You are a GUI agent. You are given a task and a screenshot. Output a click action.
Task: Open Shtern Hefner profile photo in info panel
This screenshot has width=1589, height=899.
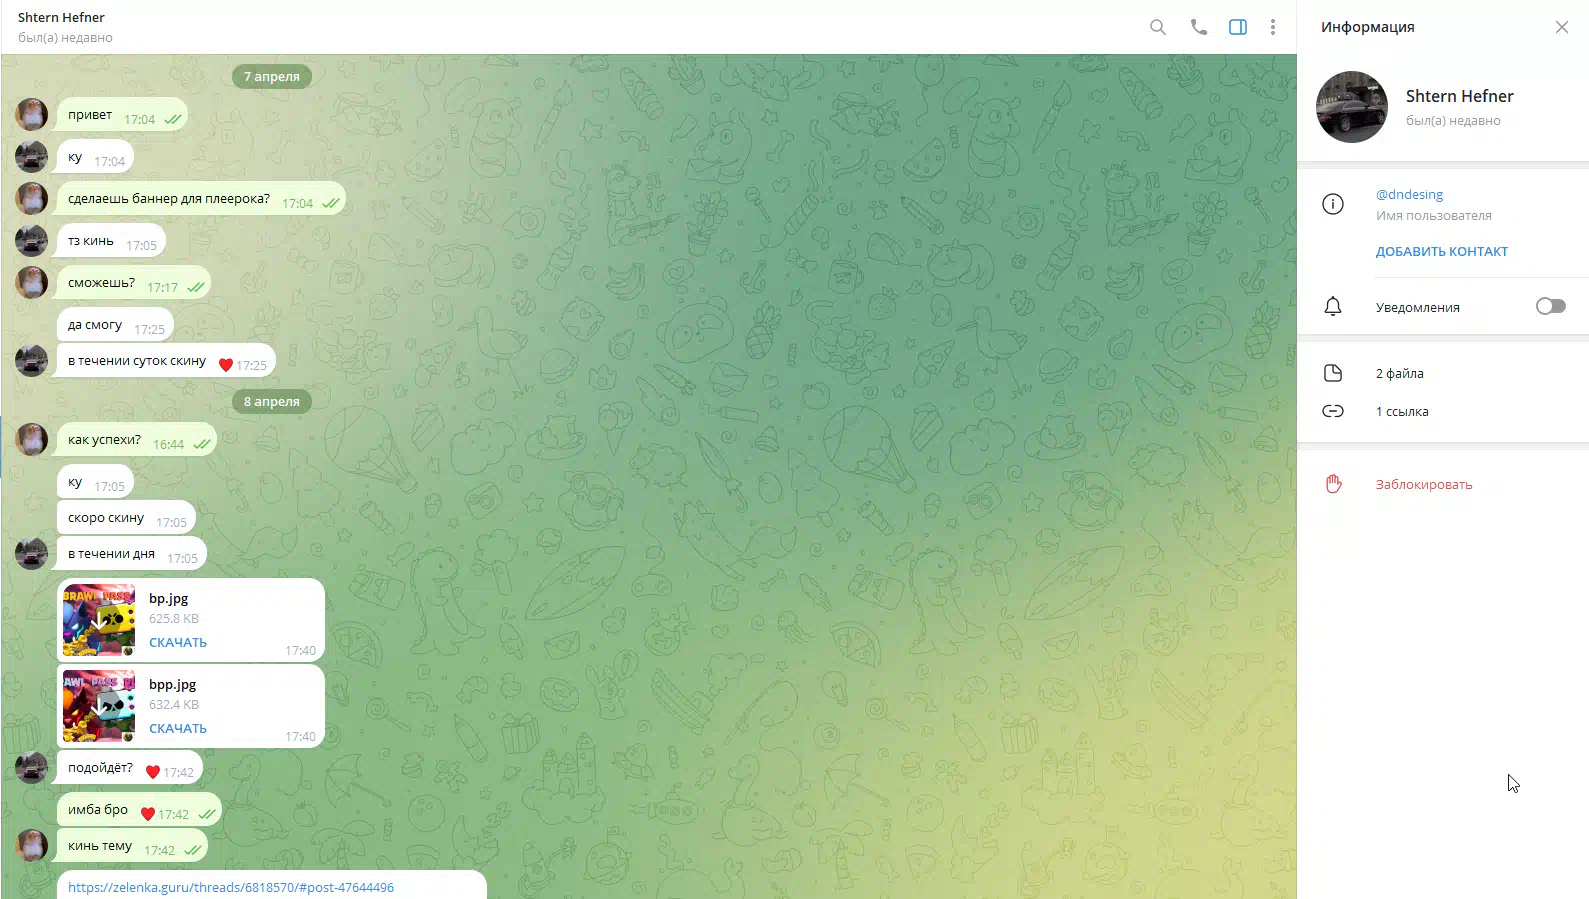pyautogui.click(x=1351, y=107)
